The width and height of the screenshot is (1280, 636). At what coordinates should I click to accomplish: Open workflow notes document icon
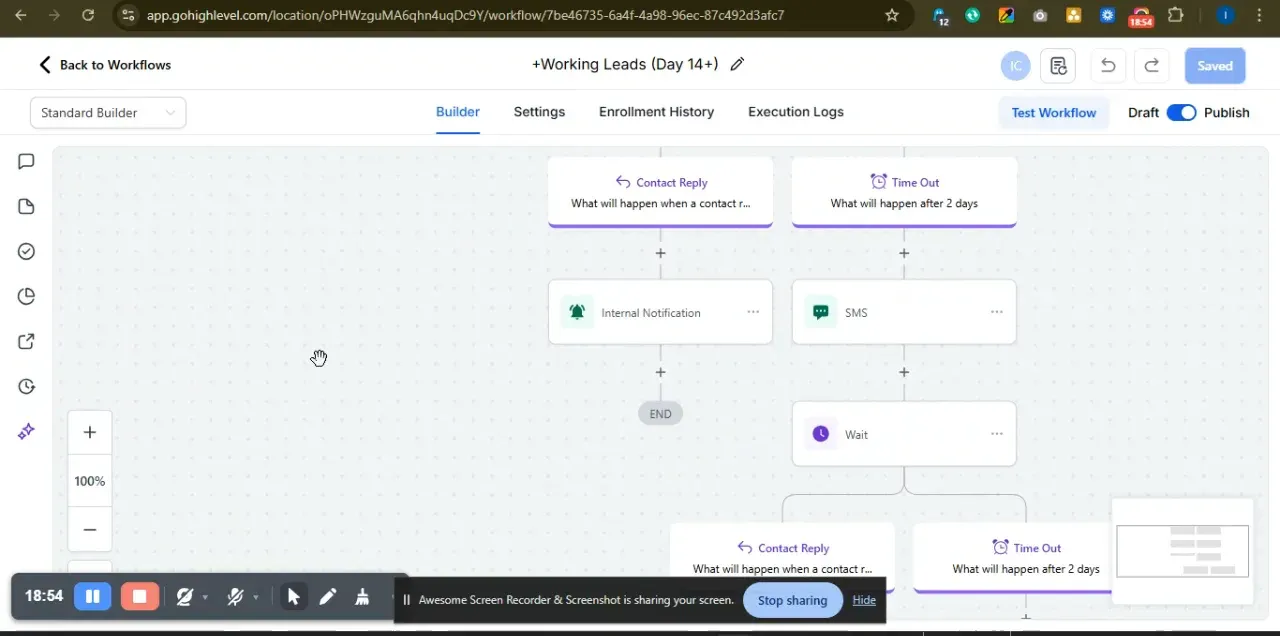click(1058, 66)
